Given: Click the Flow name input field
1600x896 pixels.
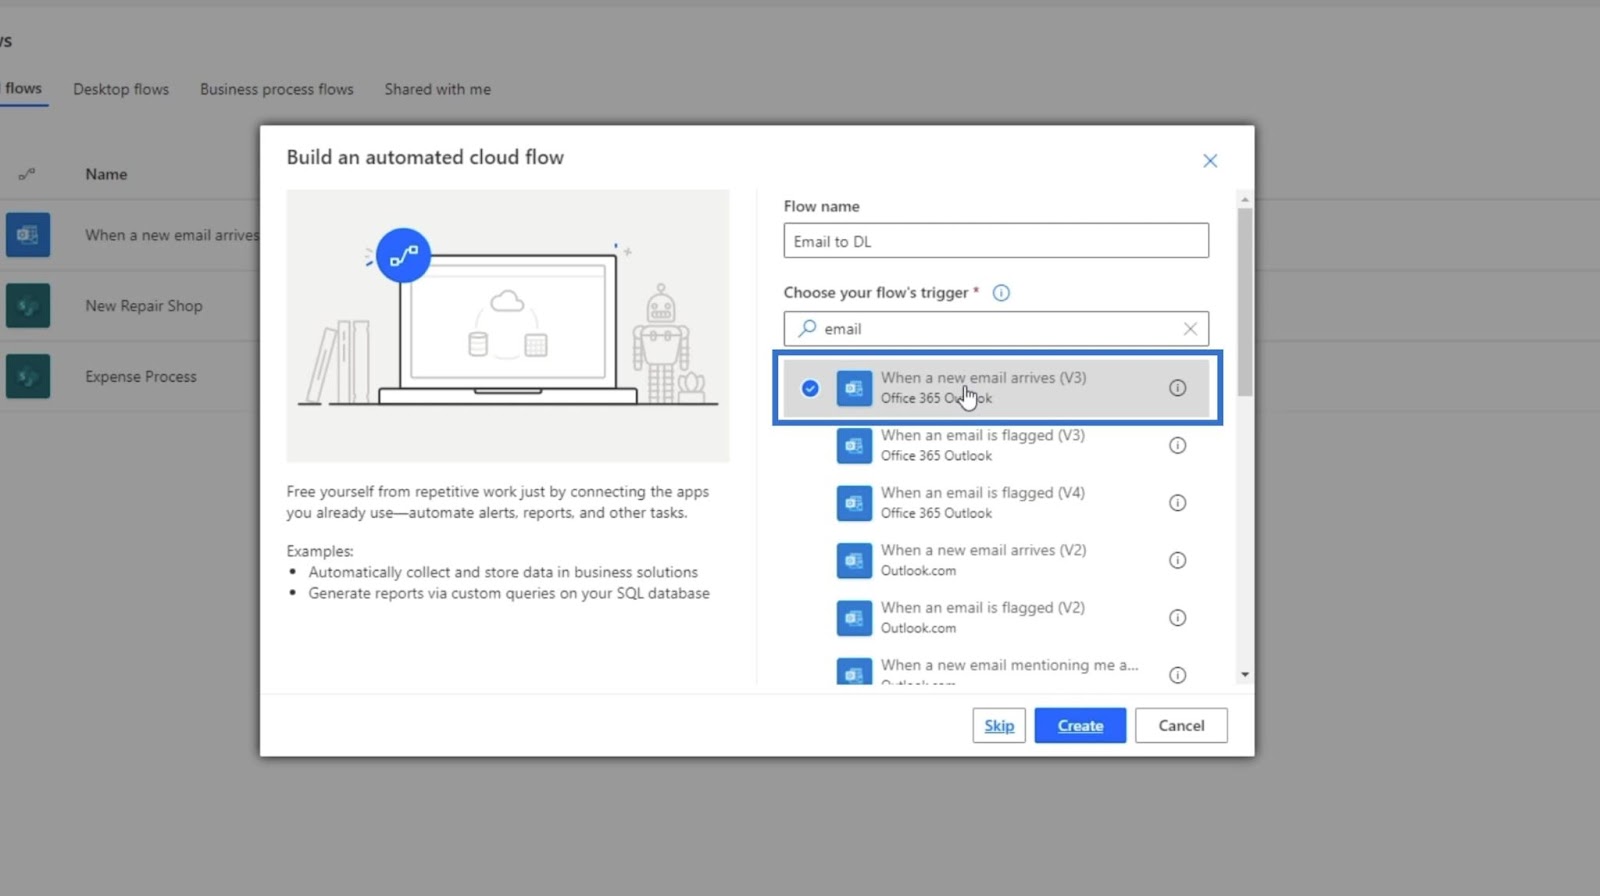Looking at the screenshot, I should (996, 241).
